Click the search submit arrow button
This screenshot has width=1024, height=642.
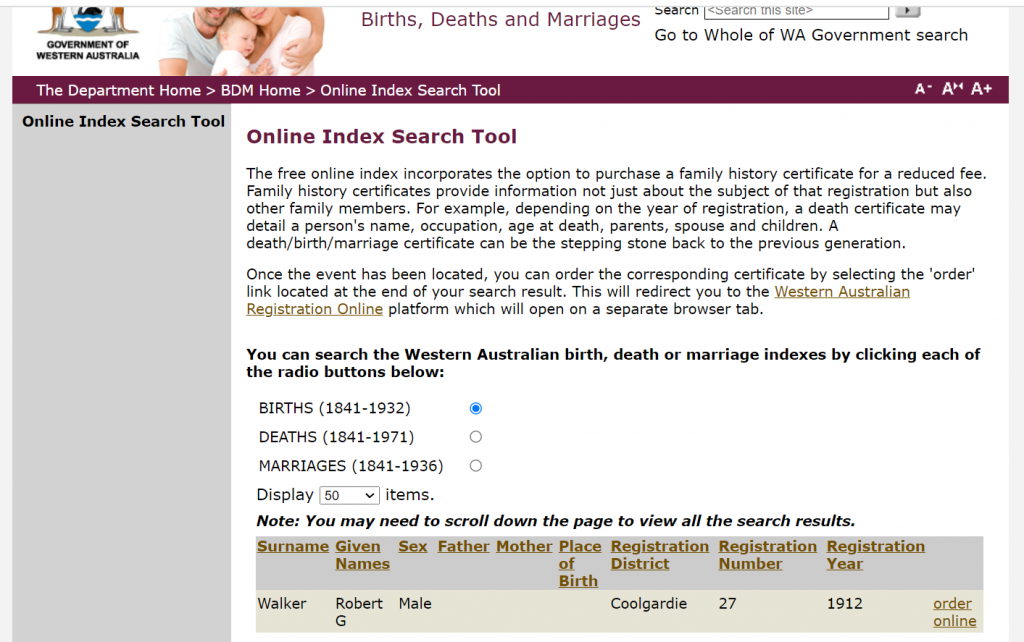pyautogui.click(x=907, y=11)
